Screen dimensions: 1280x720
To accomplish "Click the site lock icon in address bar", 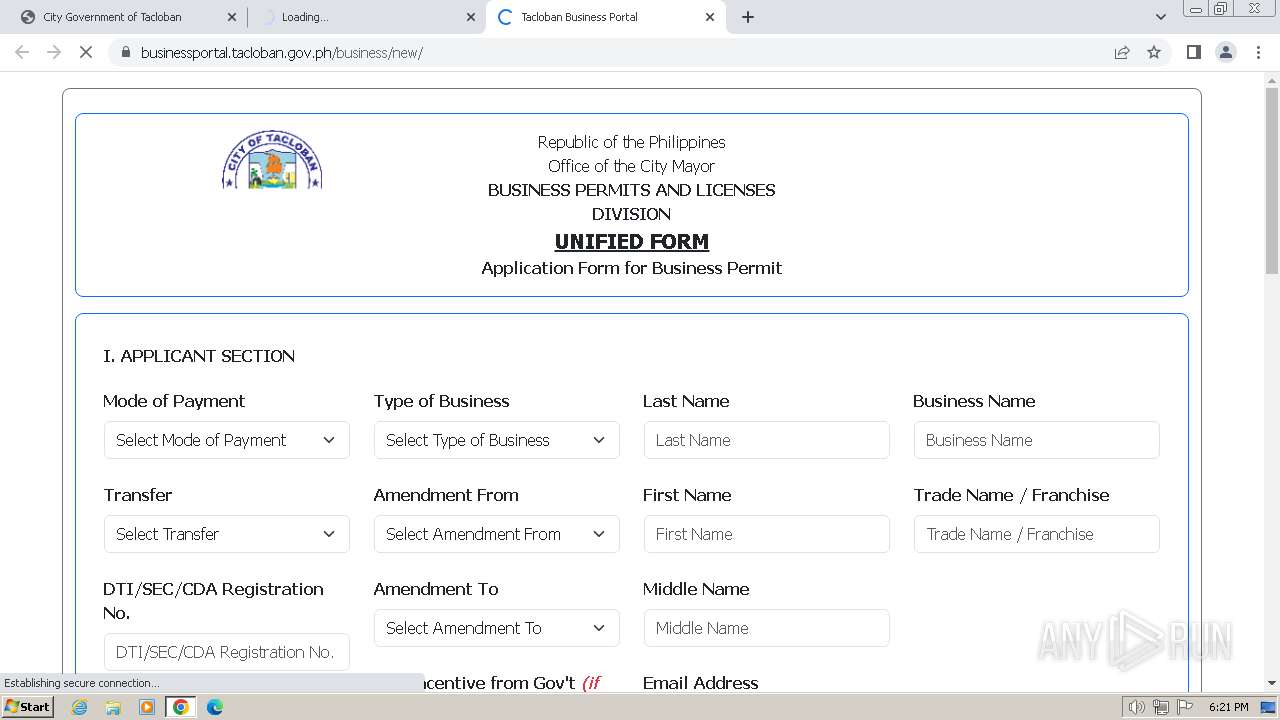I will (x=125, y=52).
